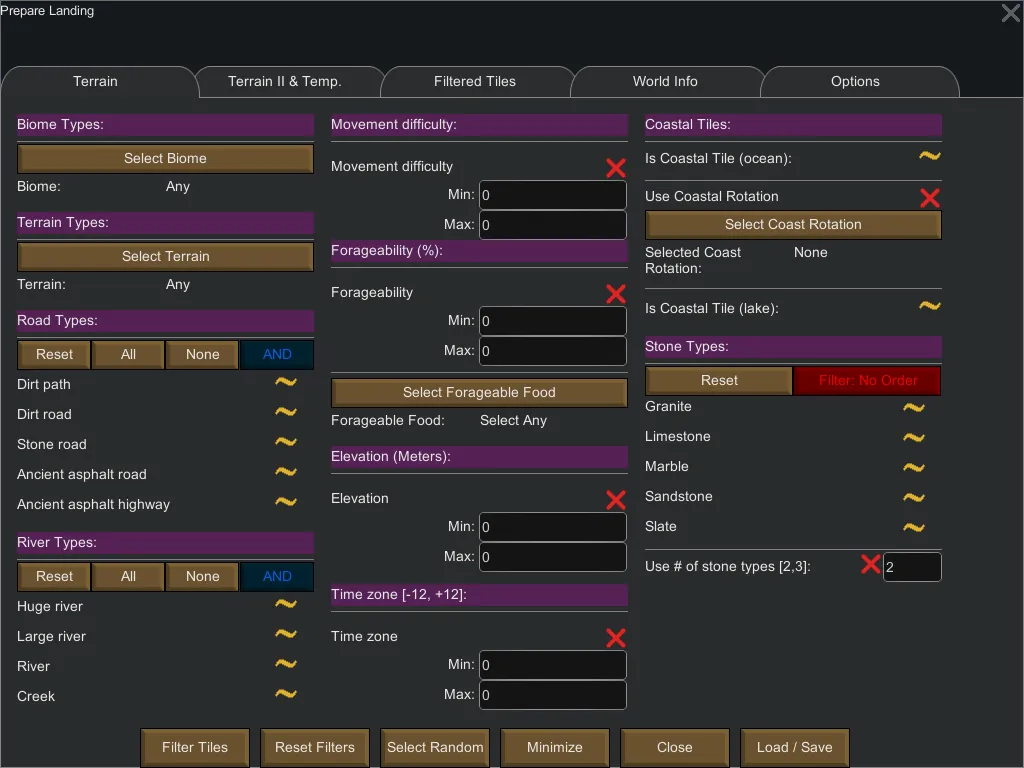The height and width of the screenshot is (768, 1024).
Task: Toggle the Dirt path tilde state icon
Action: (286, 383)
